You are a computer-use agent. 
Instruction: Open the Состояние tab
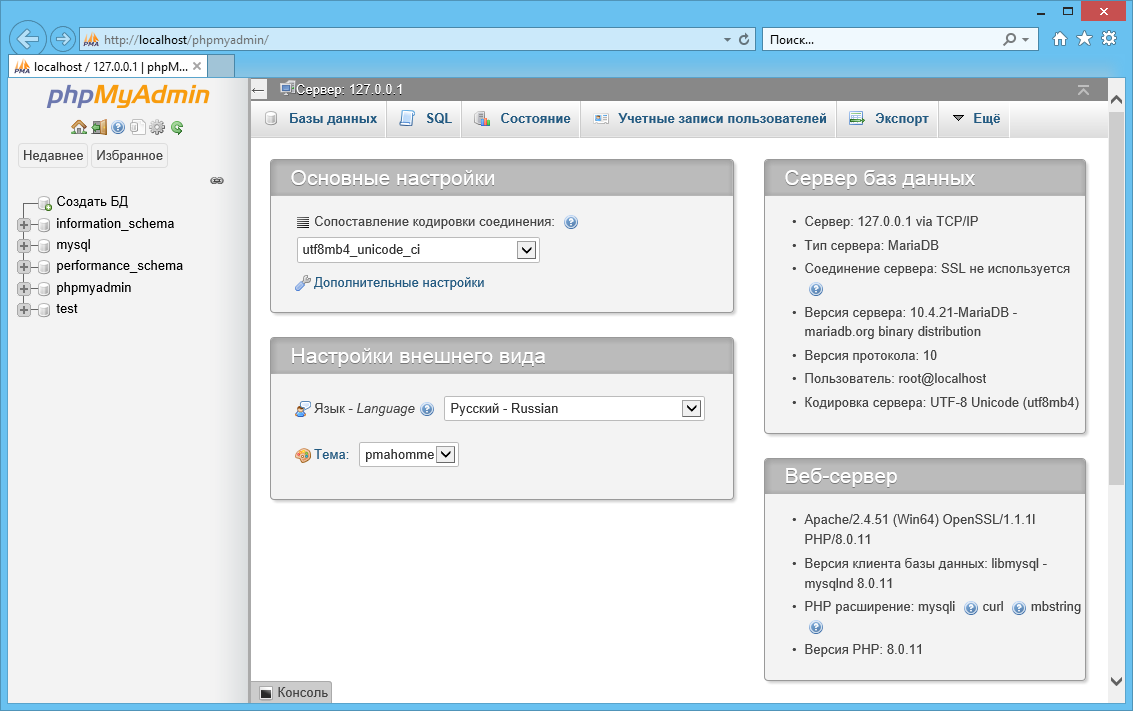pyautogui.click(x=522, y=118)
